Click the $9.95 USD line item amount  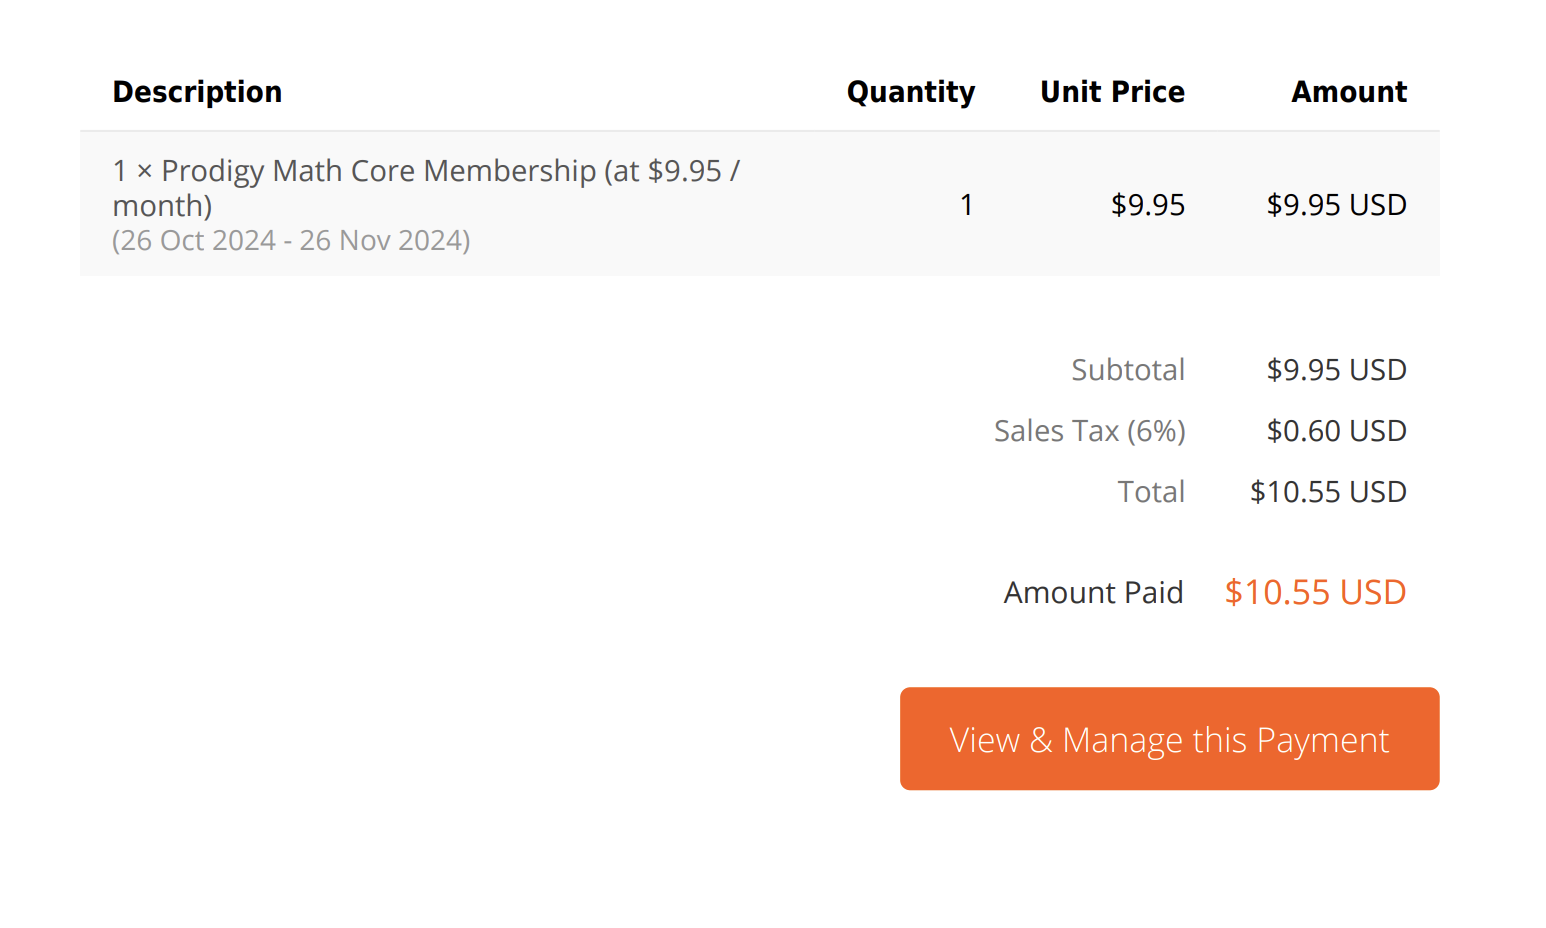1336,205
